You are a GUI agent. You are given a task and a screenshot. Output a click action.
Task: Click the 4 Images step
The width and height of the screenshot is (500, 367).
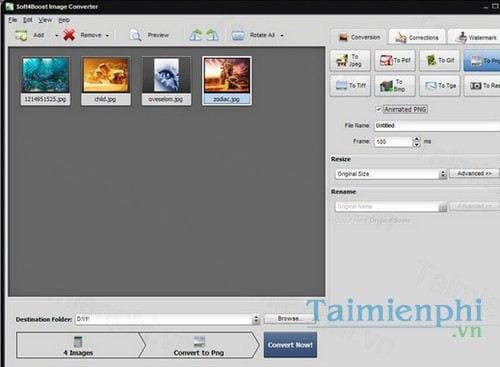click(78, 345)
